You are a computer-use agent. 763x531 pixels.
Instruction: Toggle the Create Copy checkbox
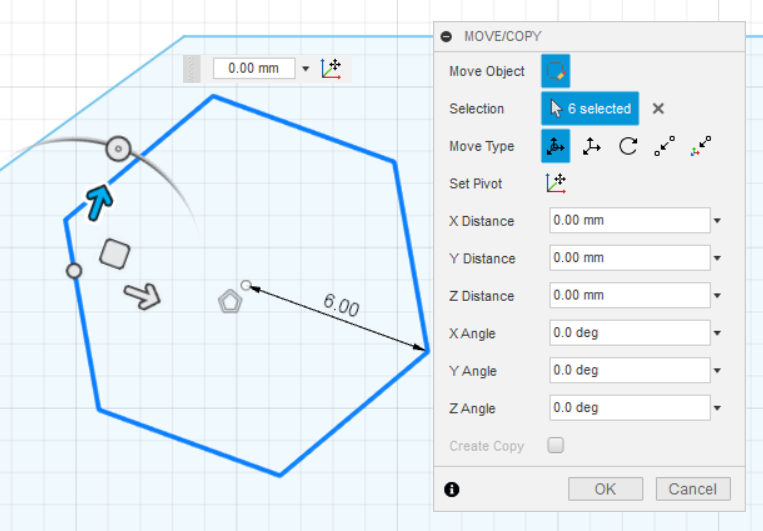(555, 445)
